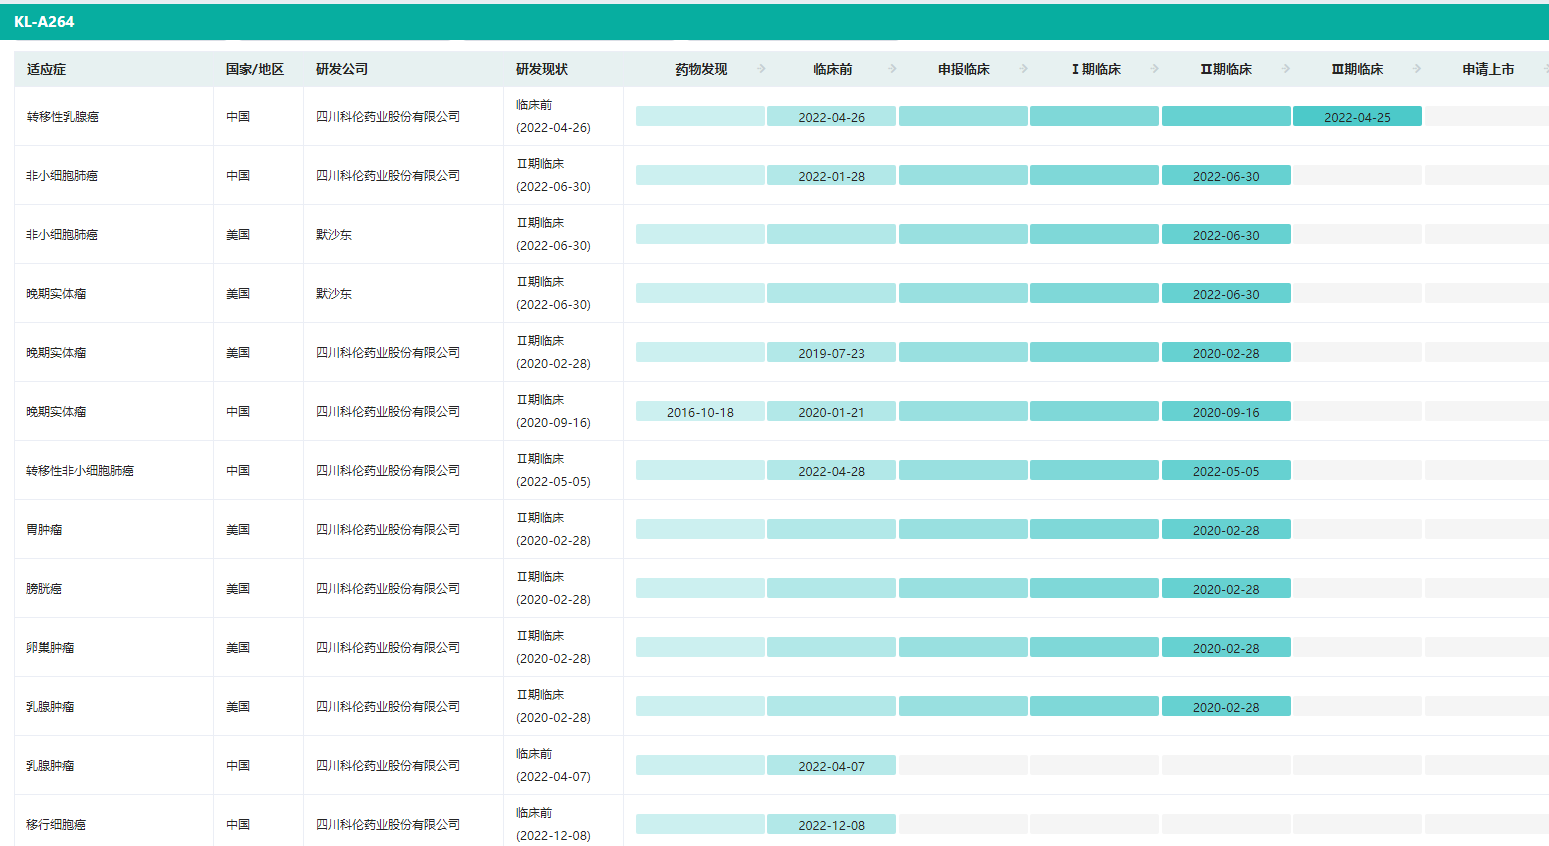The height and width of the screenshot is (846, 1549).
Task: Click the 申请上市 stage header
Action: coord(1488,69)
